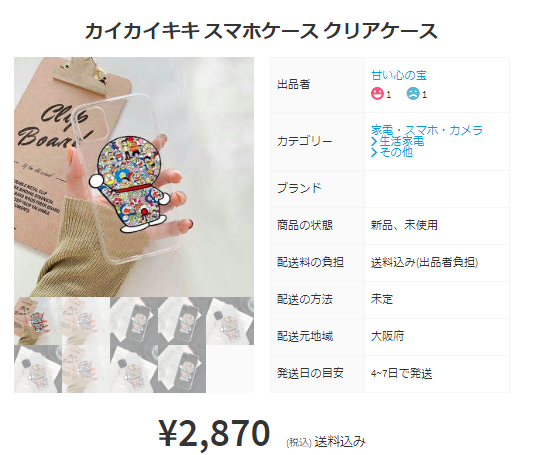Click the main phone case product image

(134, 177)
